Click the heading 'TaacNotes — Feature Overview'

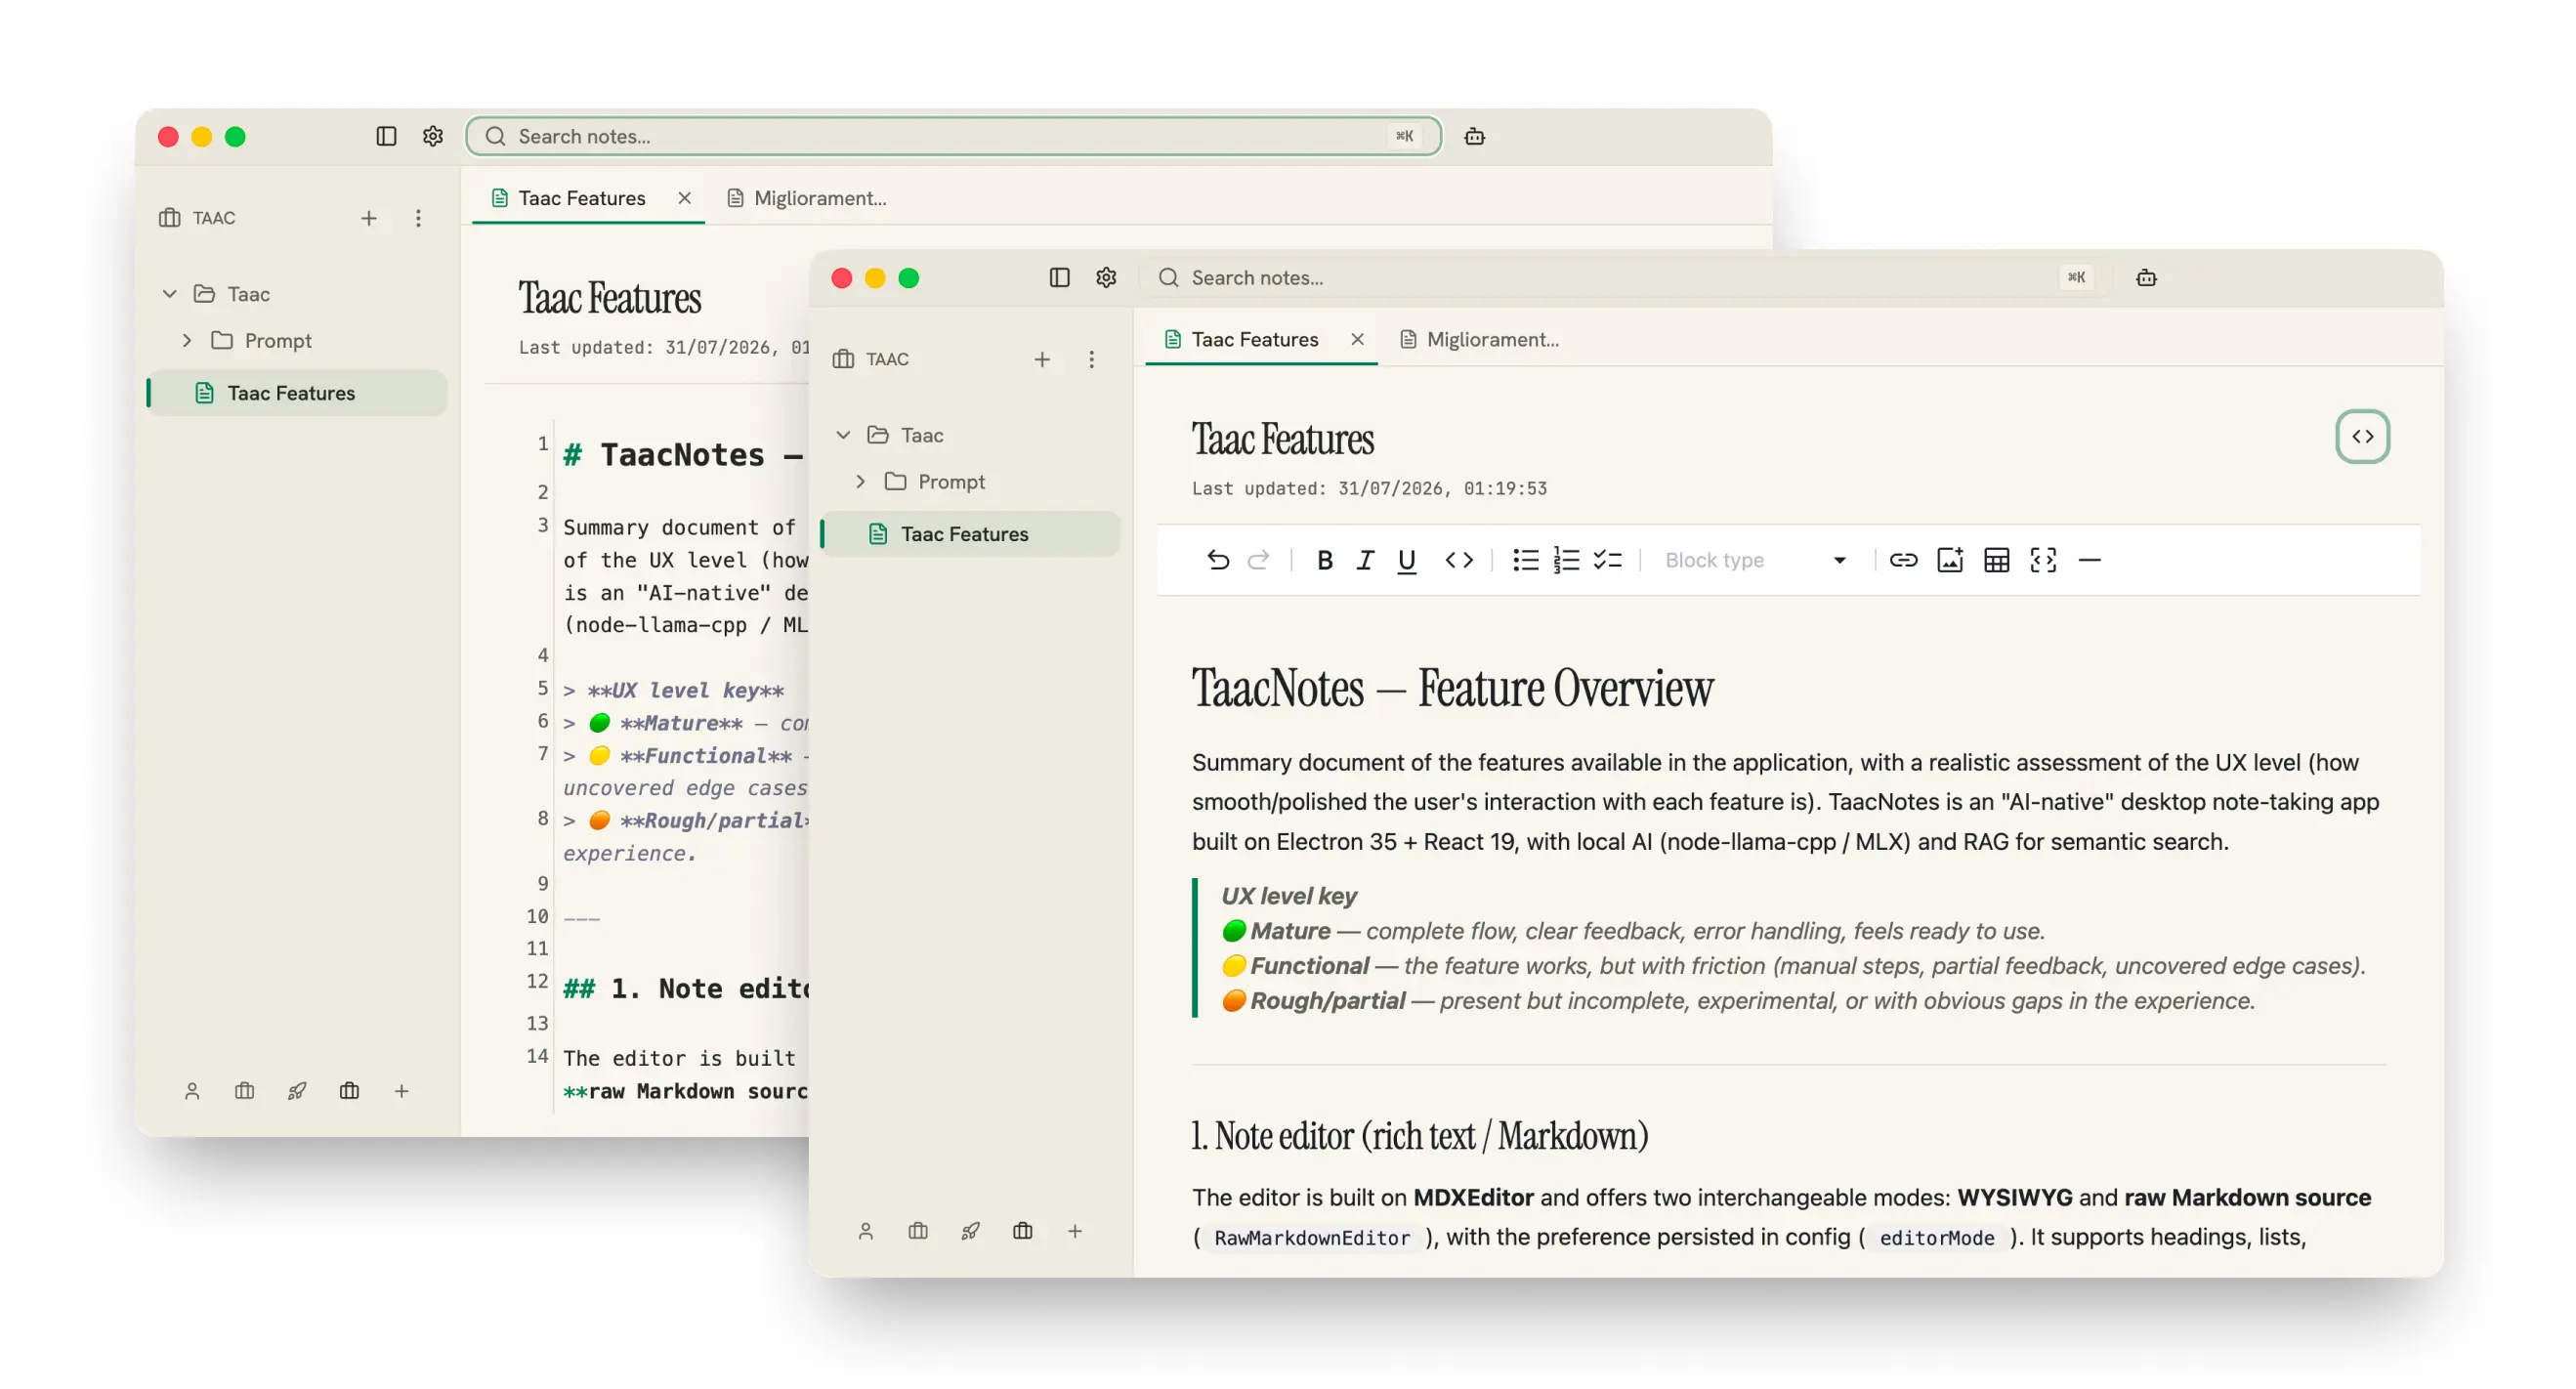[1452, 688]
